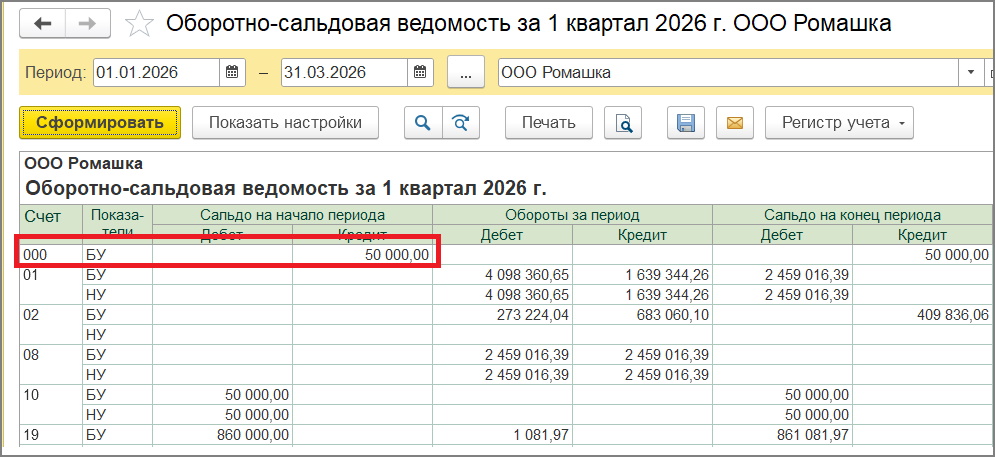Click Показать настройки button
This screenshot has height=457, width=995.
pyautogui.click(x=285, y=123)
